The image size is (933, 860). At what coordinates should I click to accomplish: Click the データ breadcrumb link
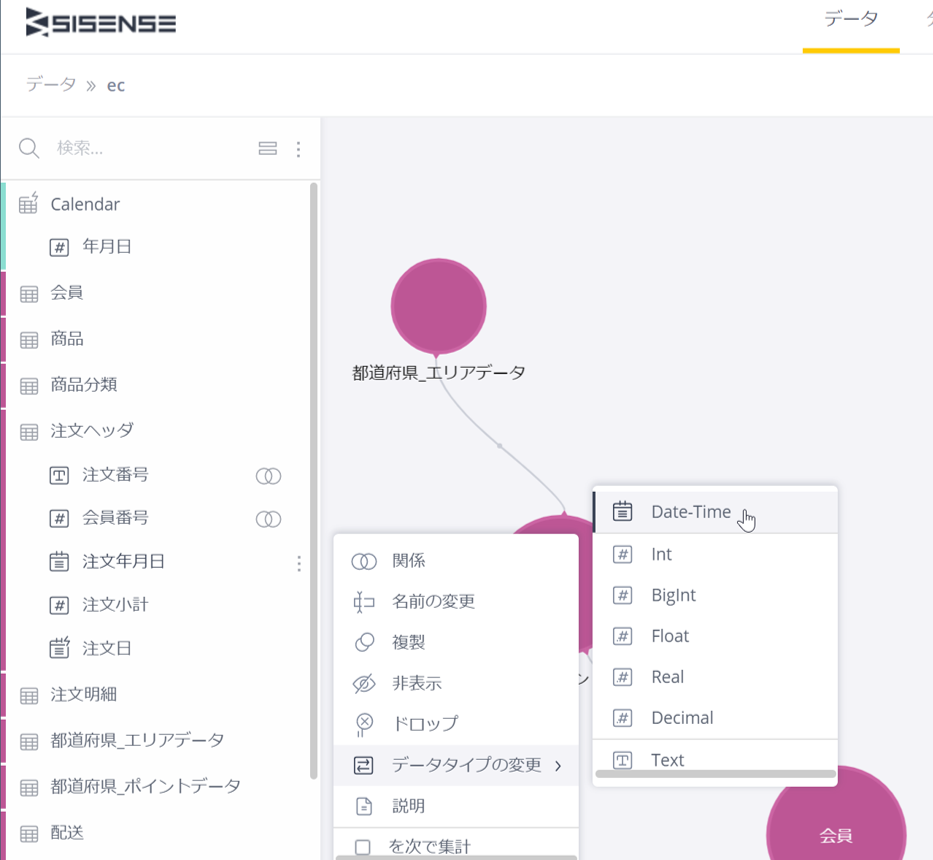(x=51, y=85)
